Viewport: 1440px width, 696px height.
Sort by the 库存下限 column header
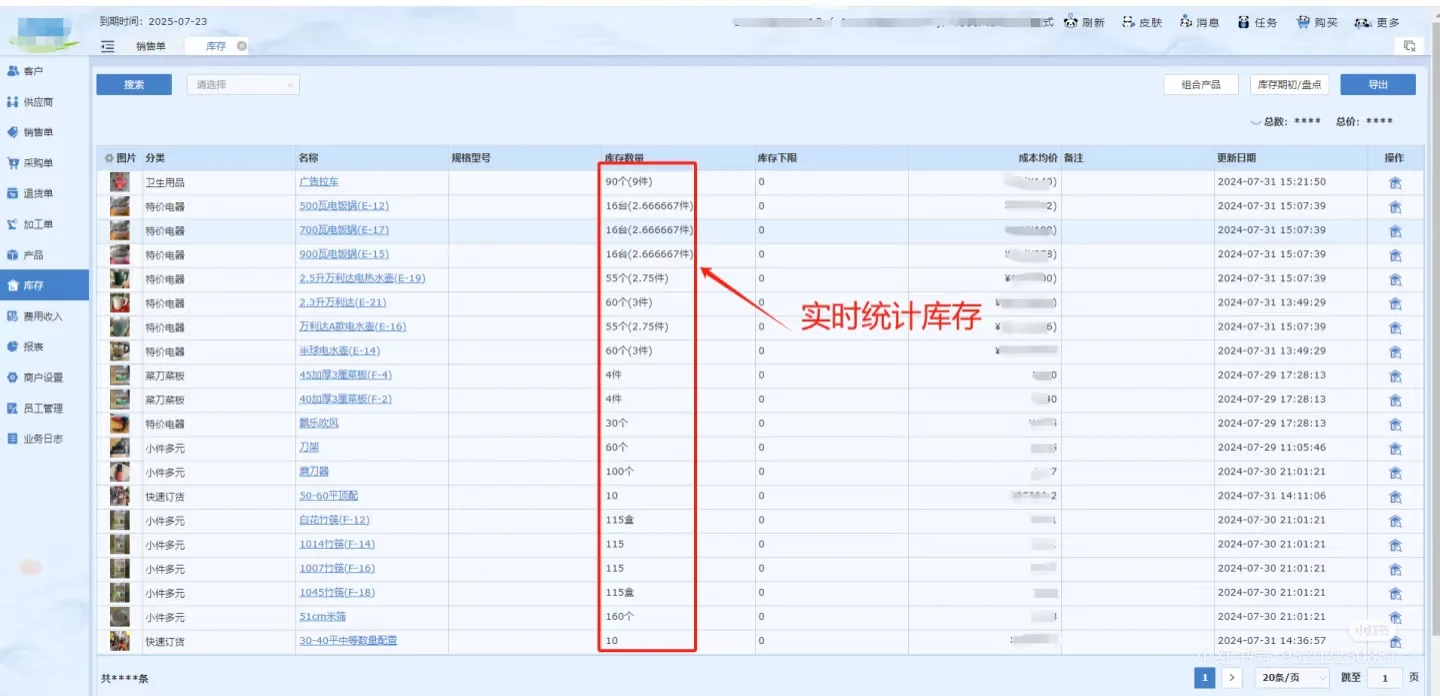777,158
